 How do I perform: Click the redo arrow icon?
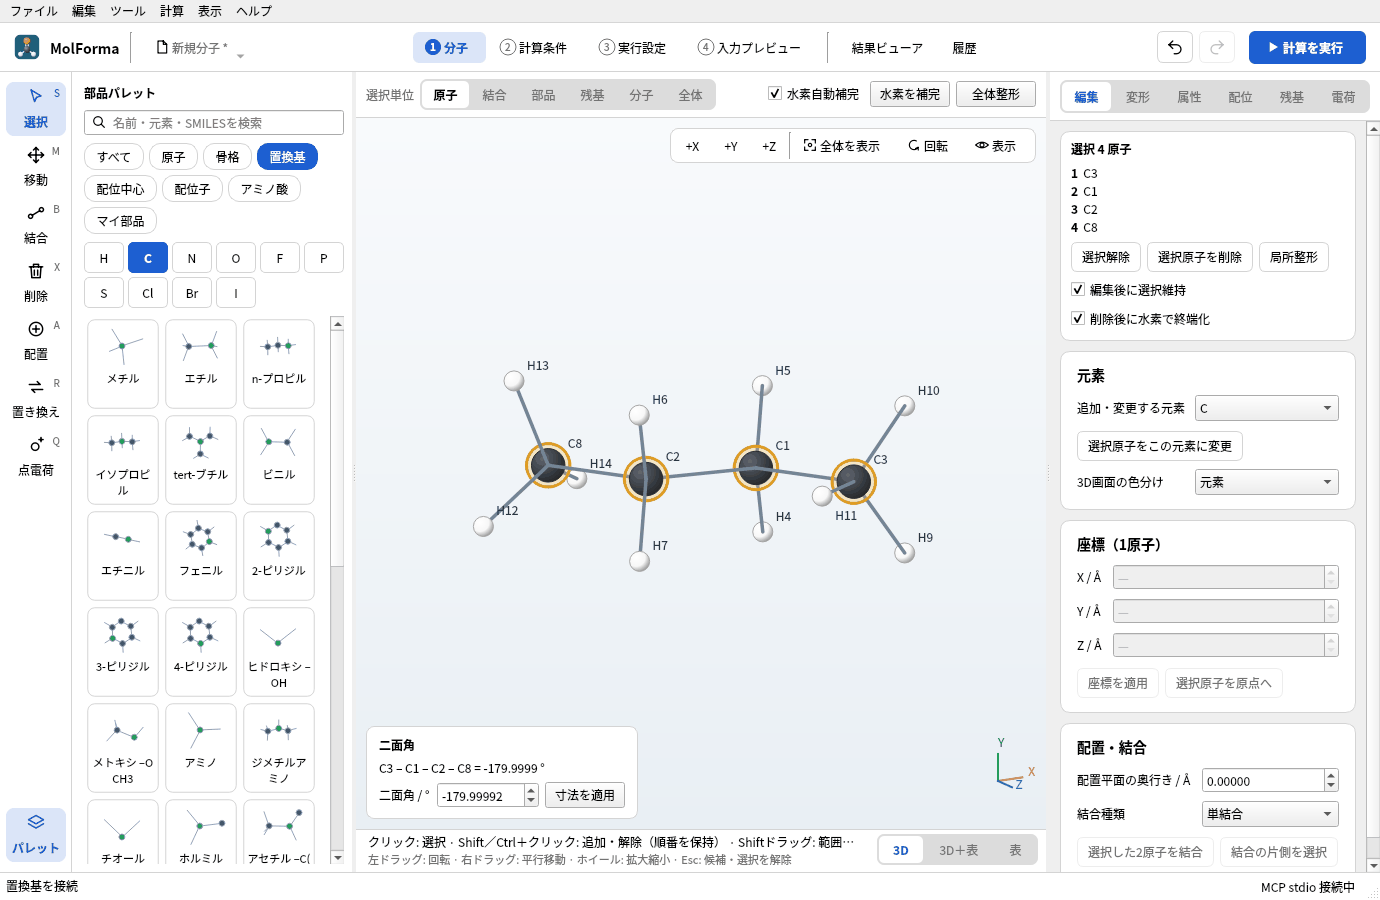click(x=1217, y=47)
